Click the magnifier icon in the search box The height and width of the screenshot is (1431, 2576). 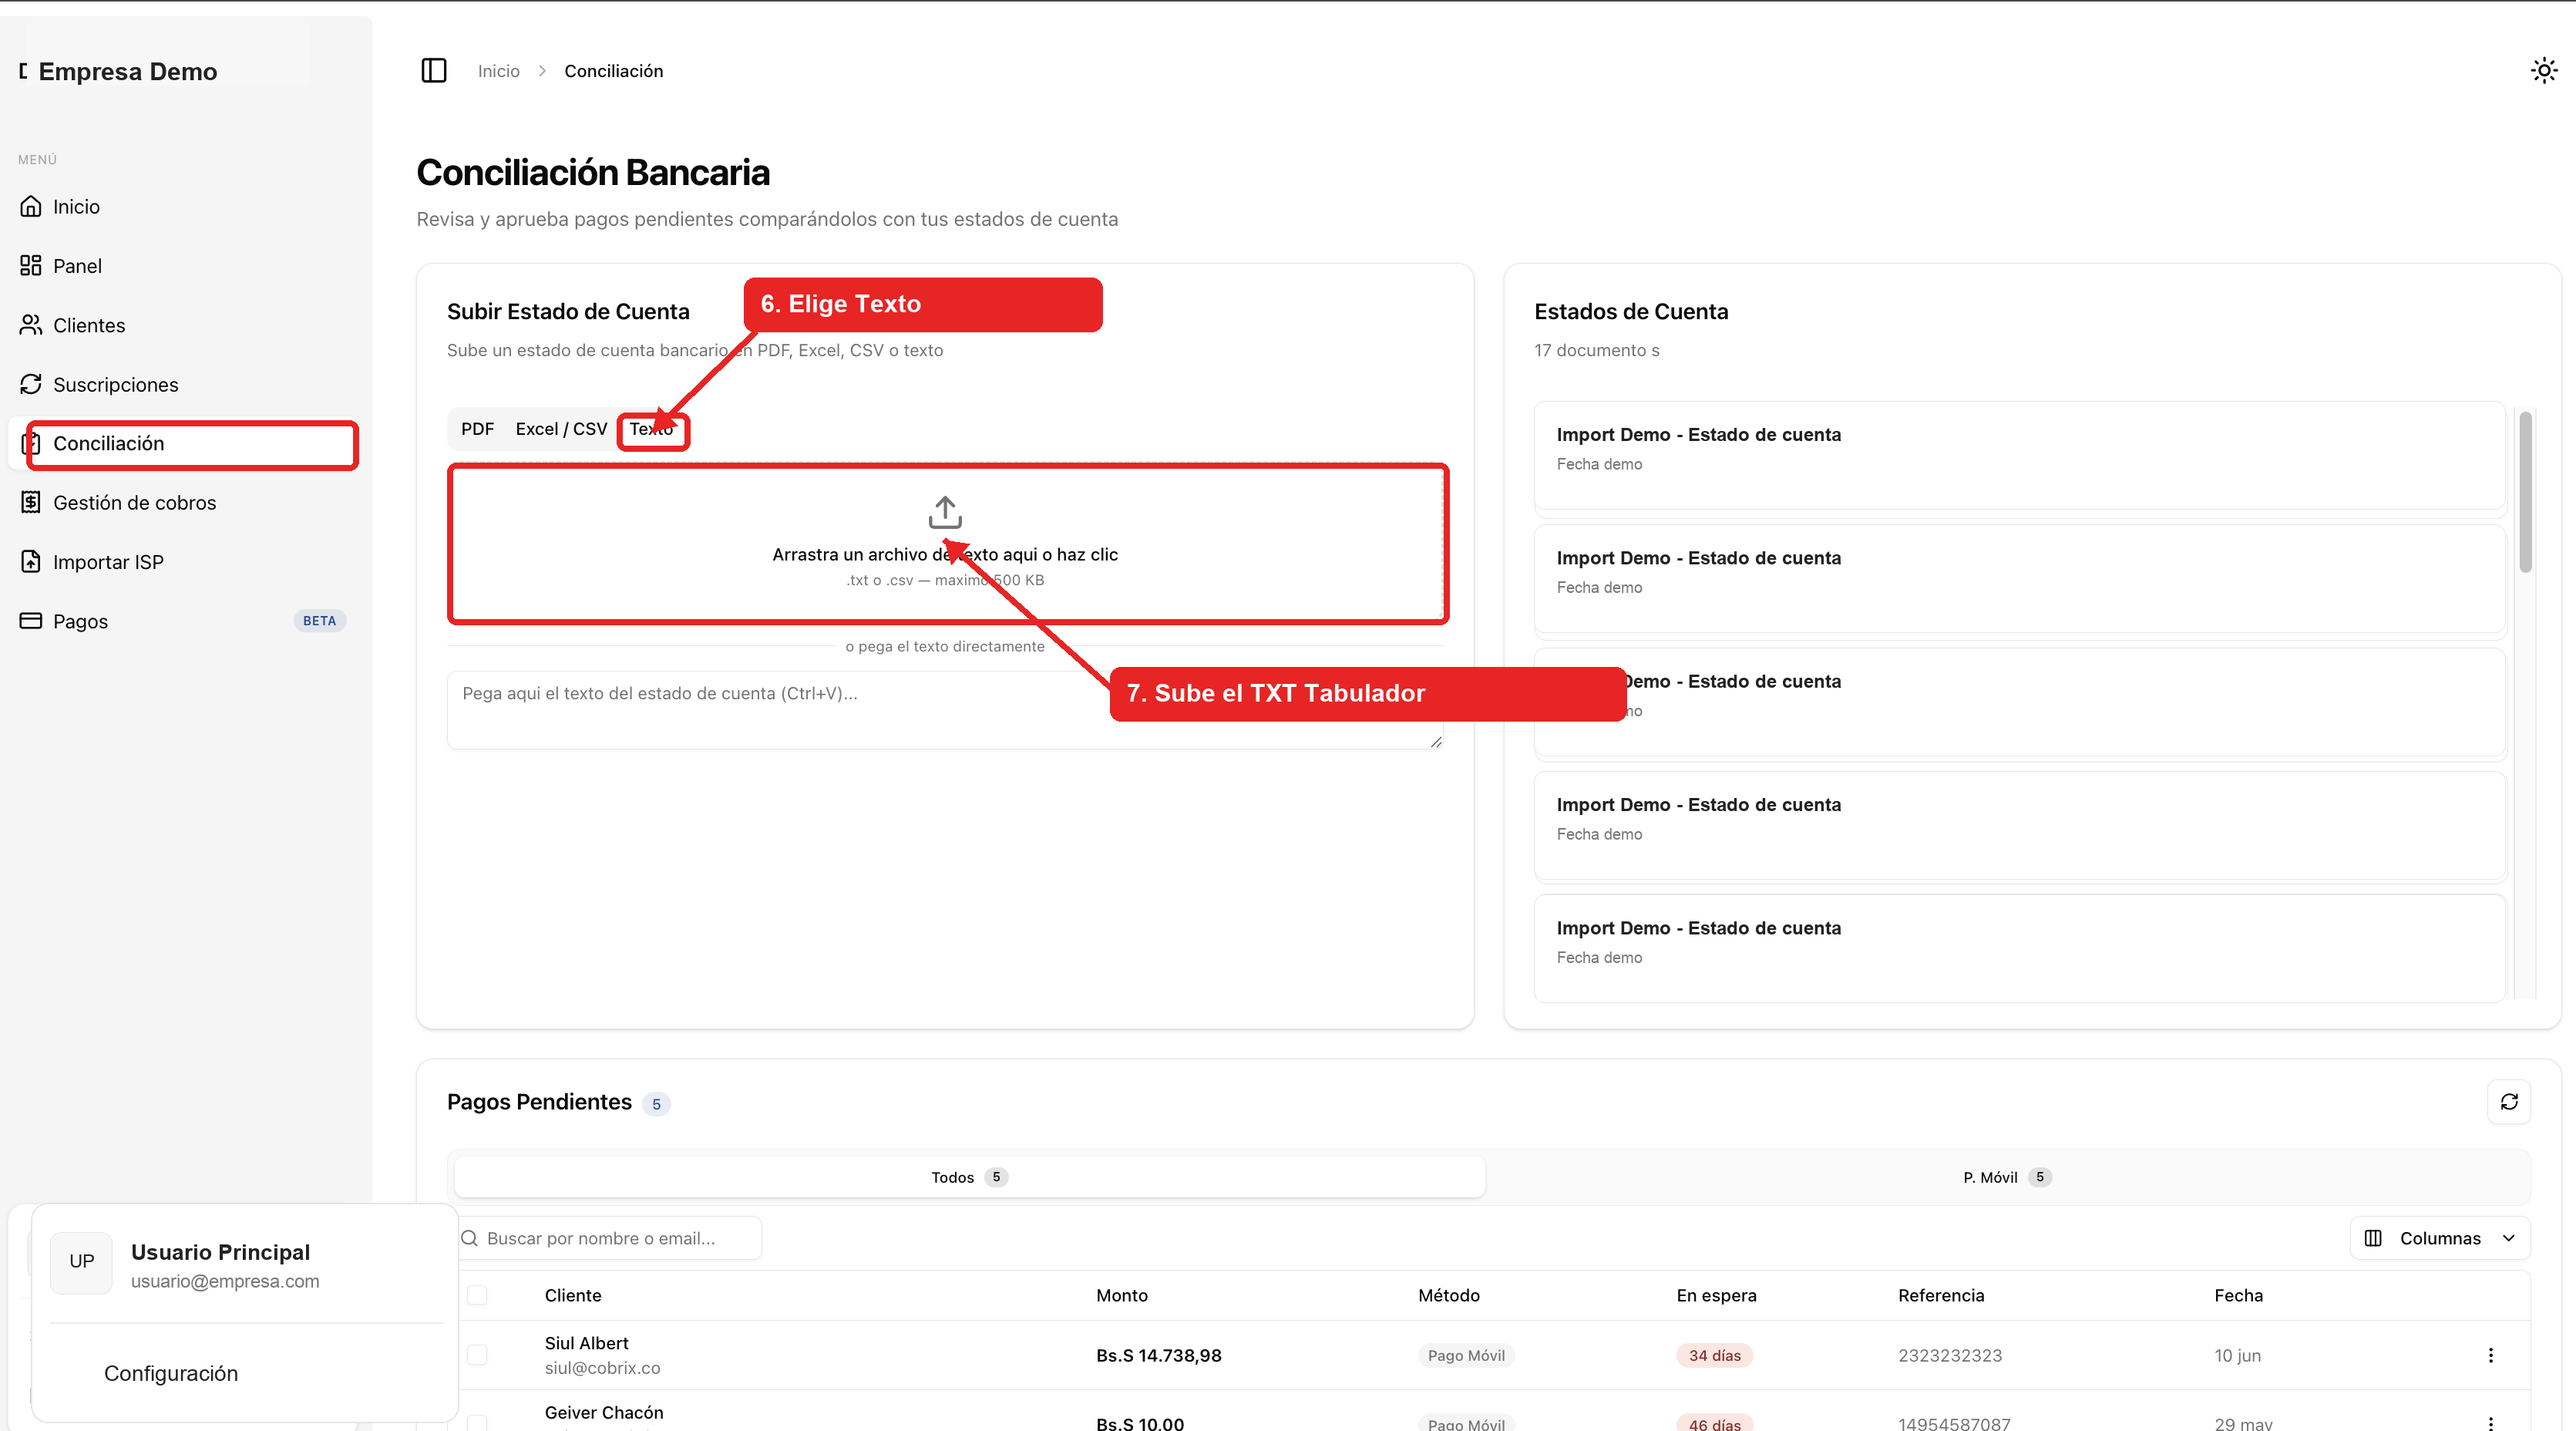point(469,1238)
